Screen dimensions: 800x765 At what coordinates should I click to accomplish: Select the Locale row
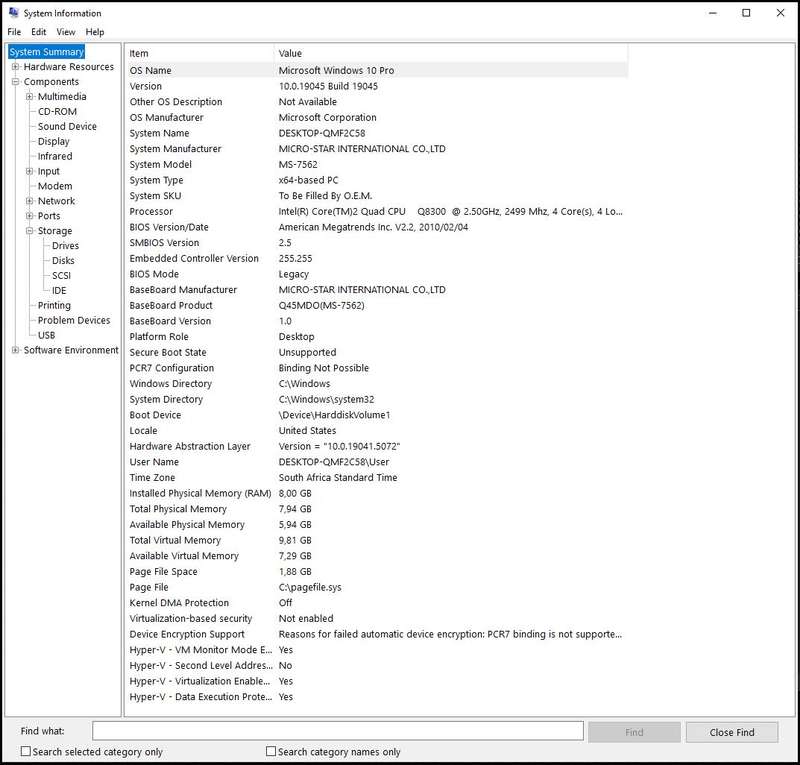click(x=377, y=430)
